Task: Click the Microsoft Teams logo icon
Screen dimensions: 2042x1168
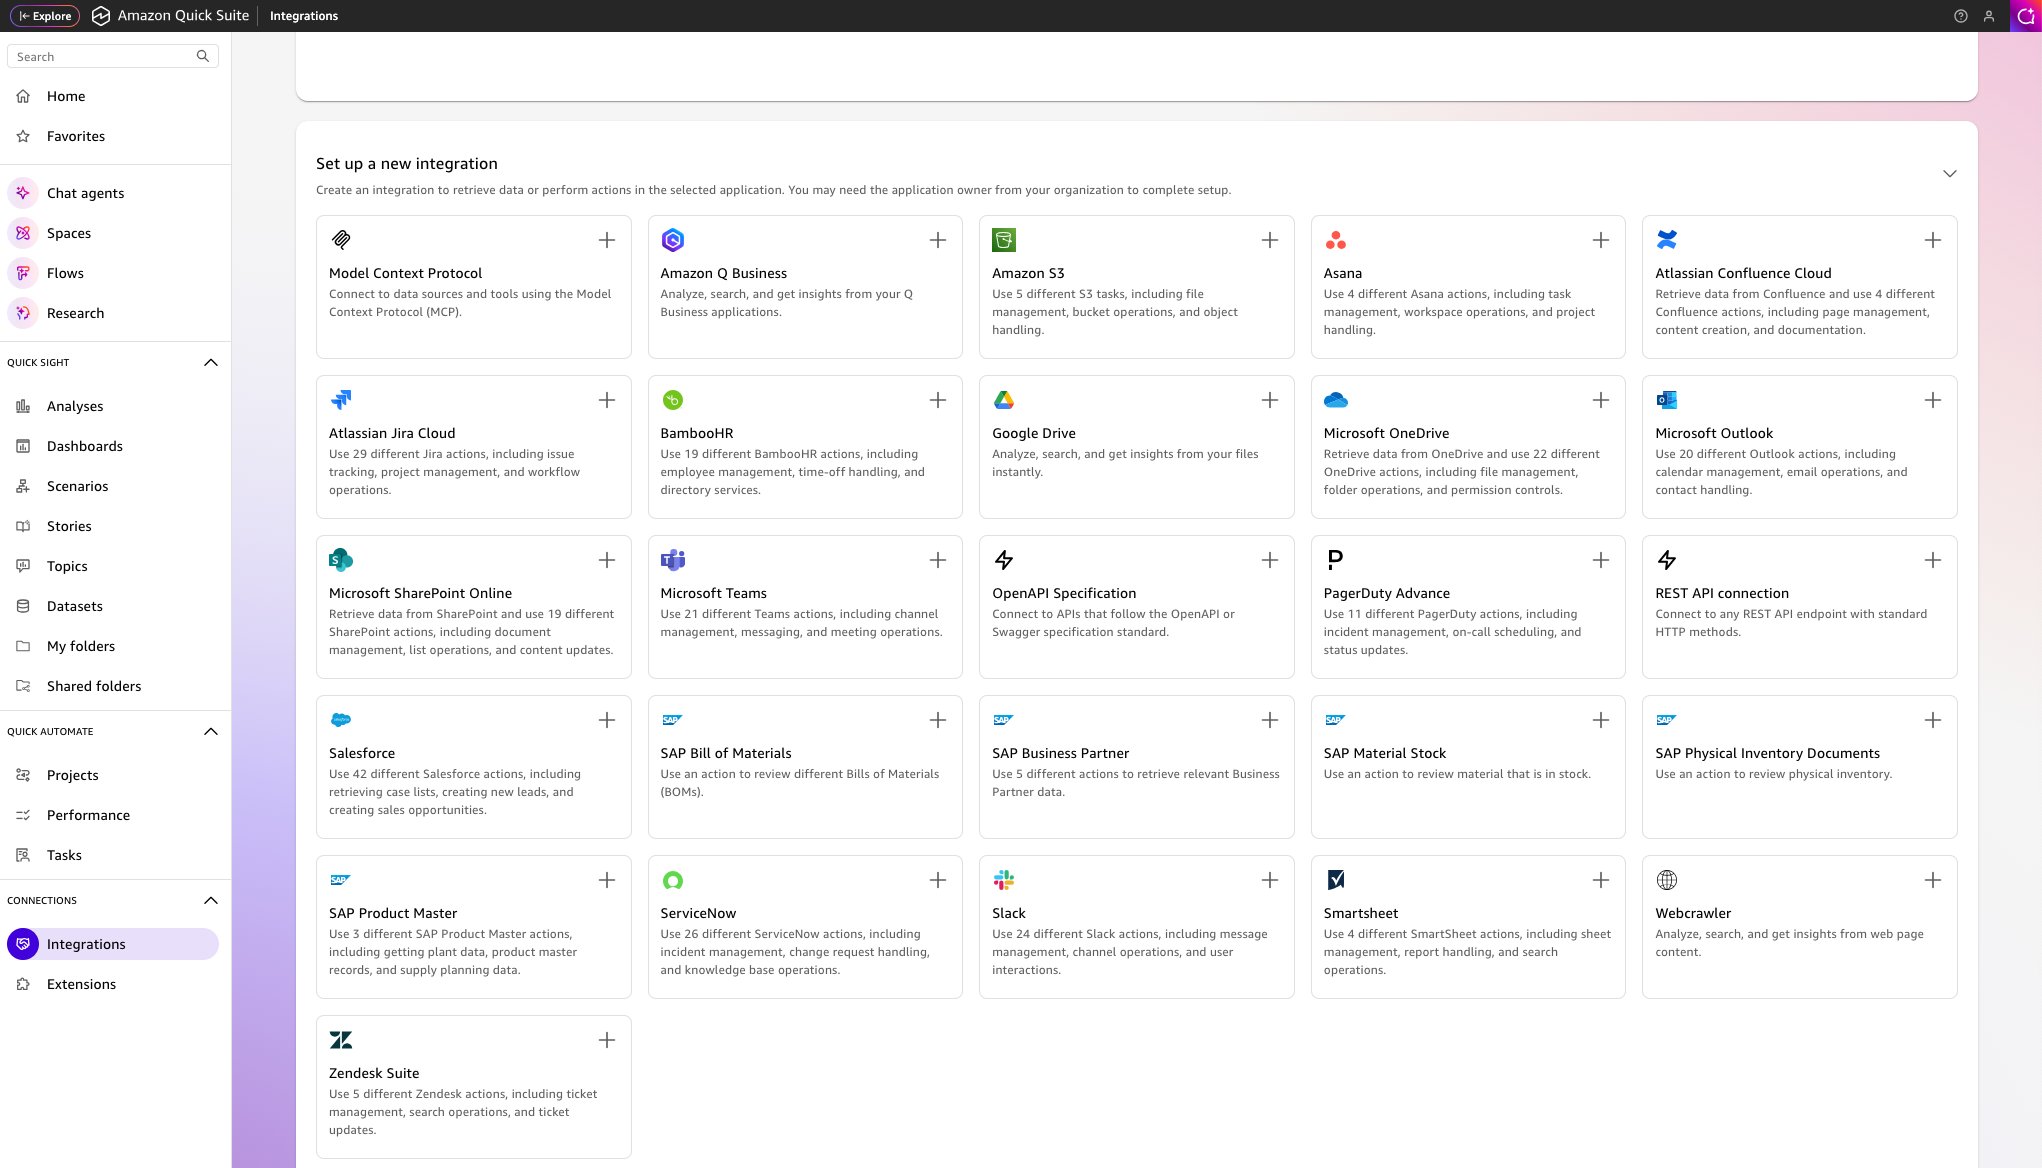Action: pyautogui.click(x=672, y=560)
